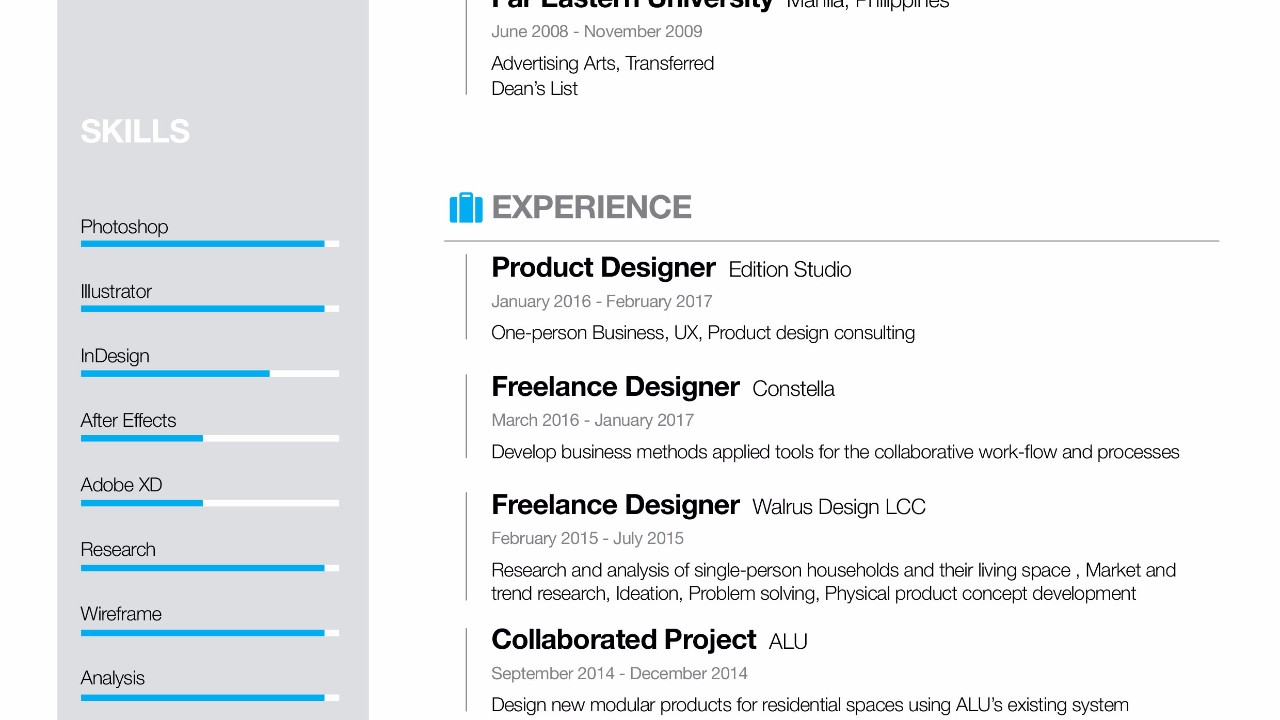Click the Edition Studio company name
This screenshot has width=1280, height=720.
(790, 270)
